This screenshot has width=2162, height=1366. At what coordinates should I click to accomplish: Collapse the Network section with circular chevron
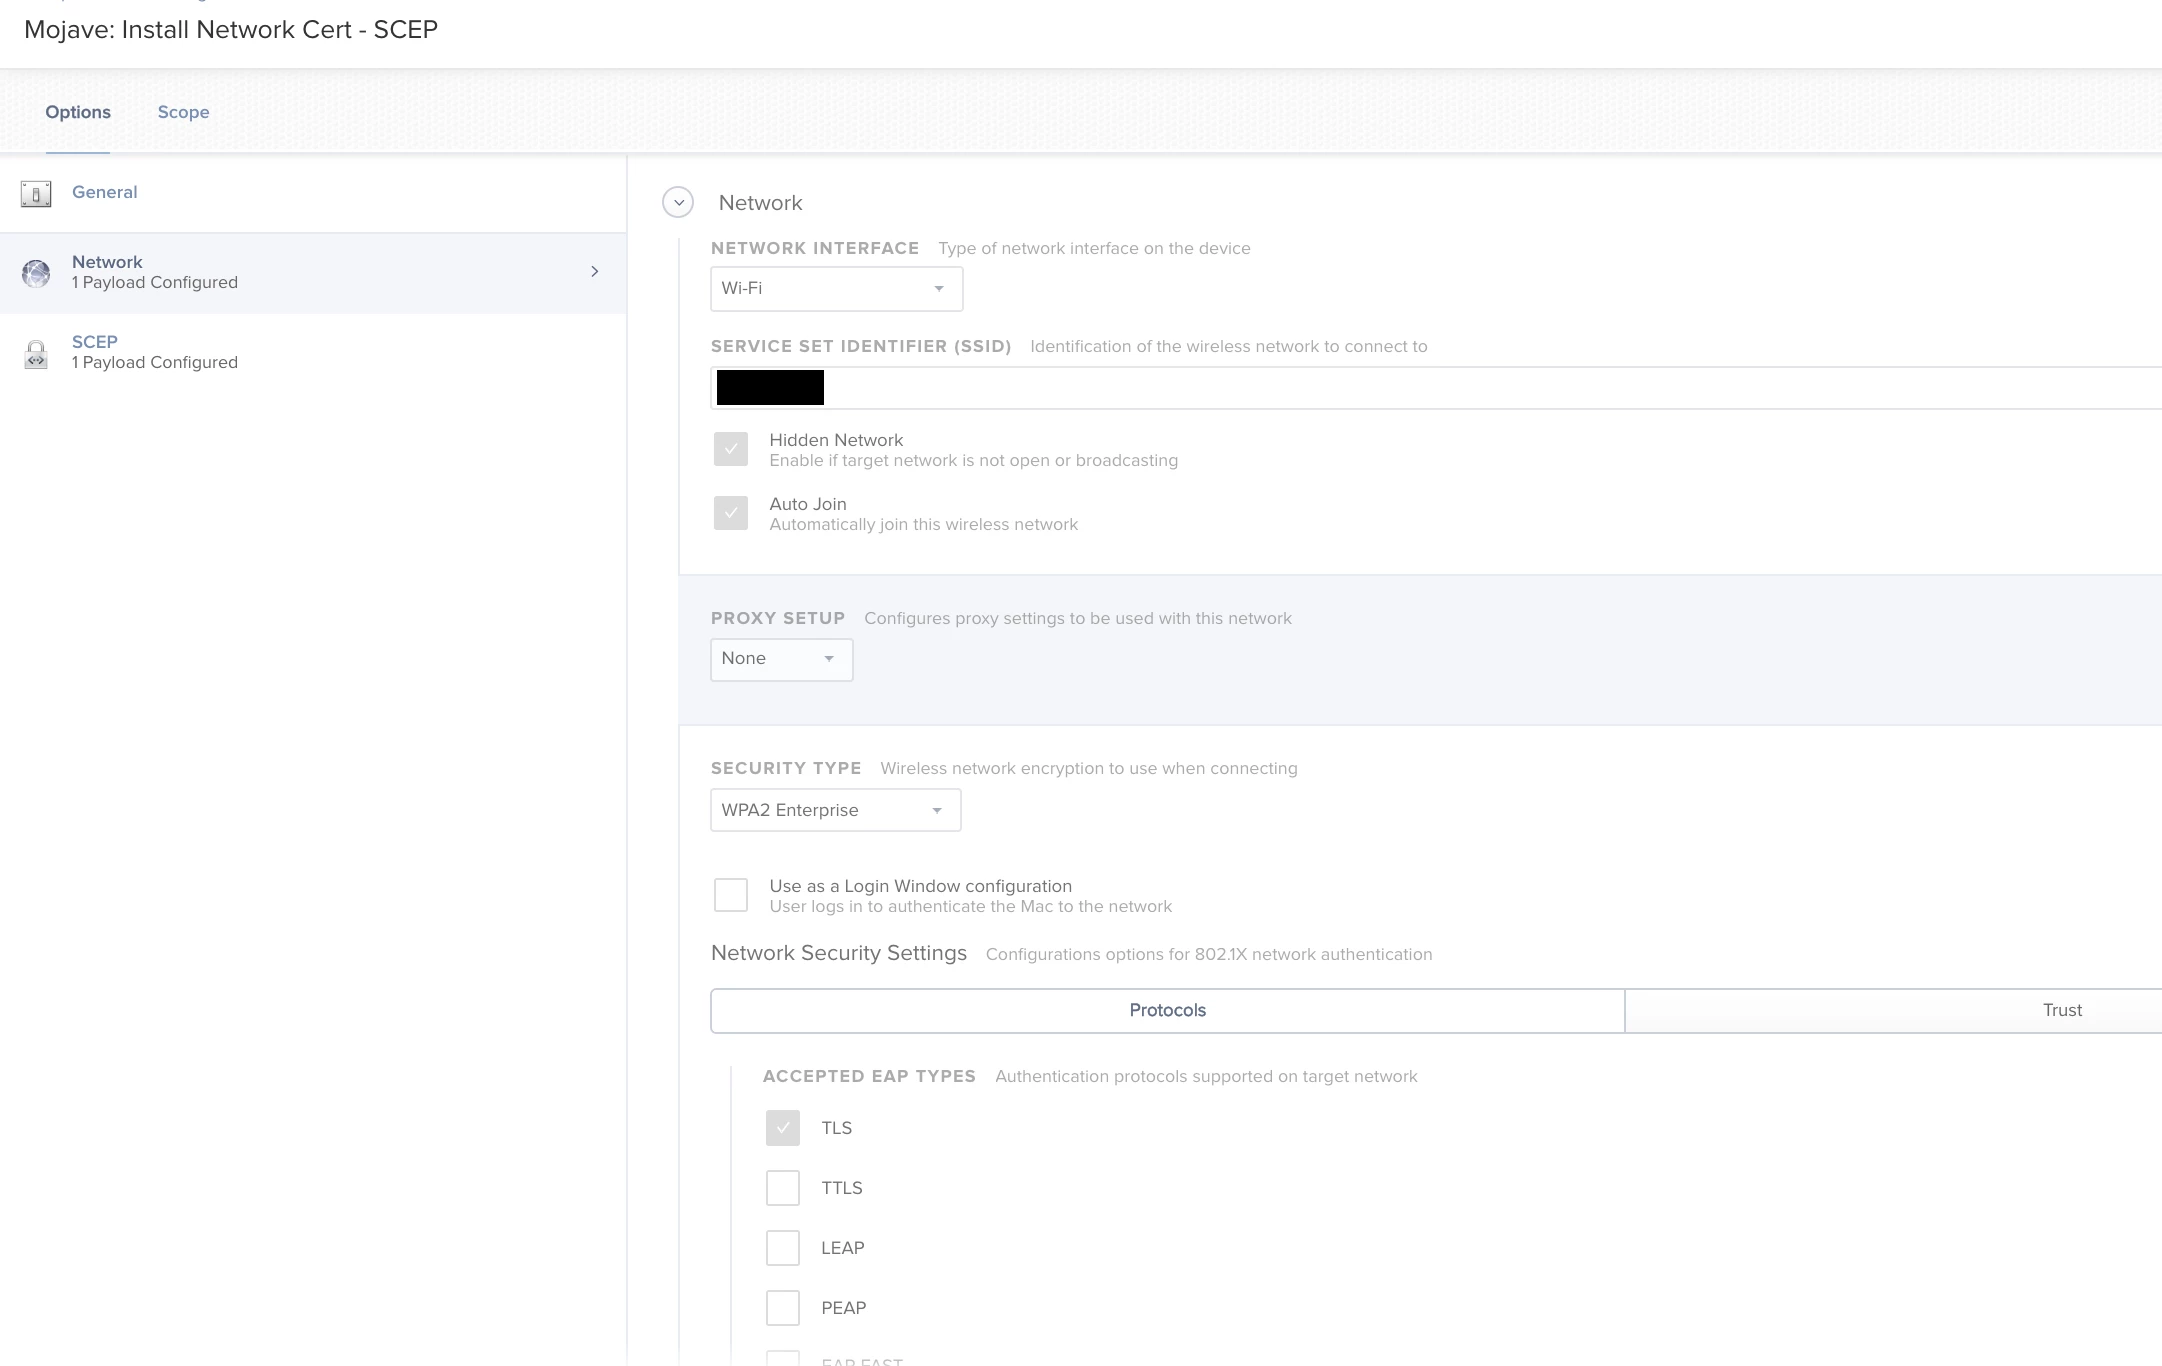[x=678, y=203]
